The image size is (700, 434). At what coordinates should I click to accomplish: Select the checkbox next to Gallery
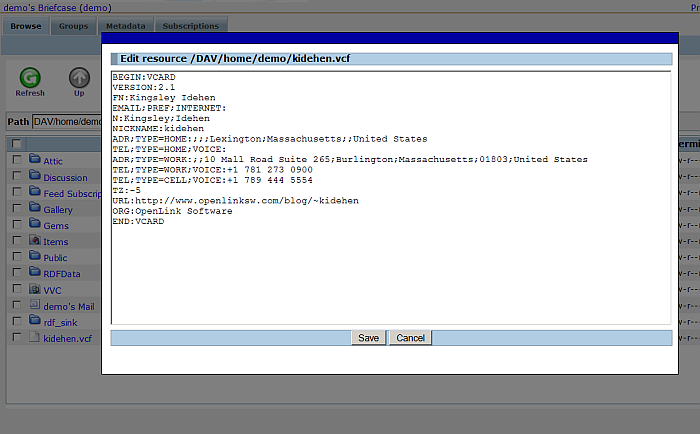(17, 209)
